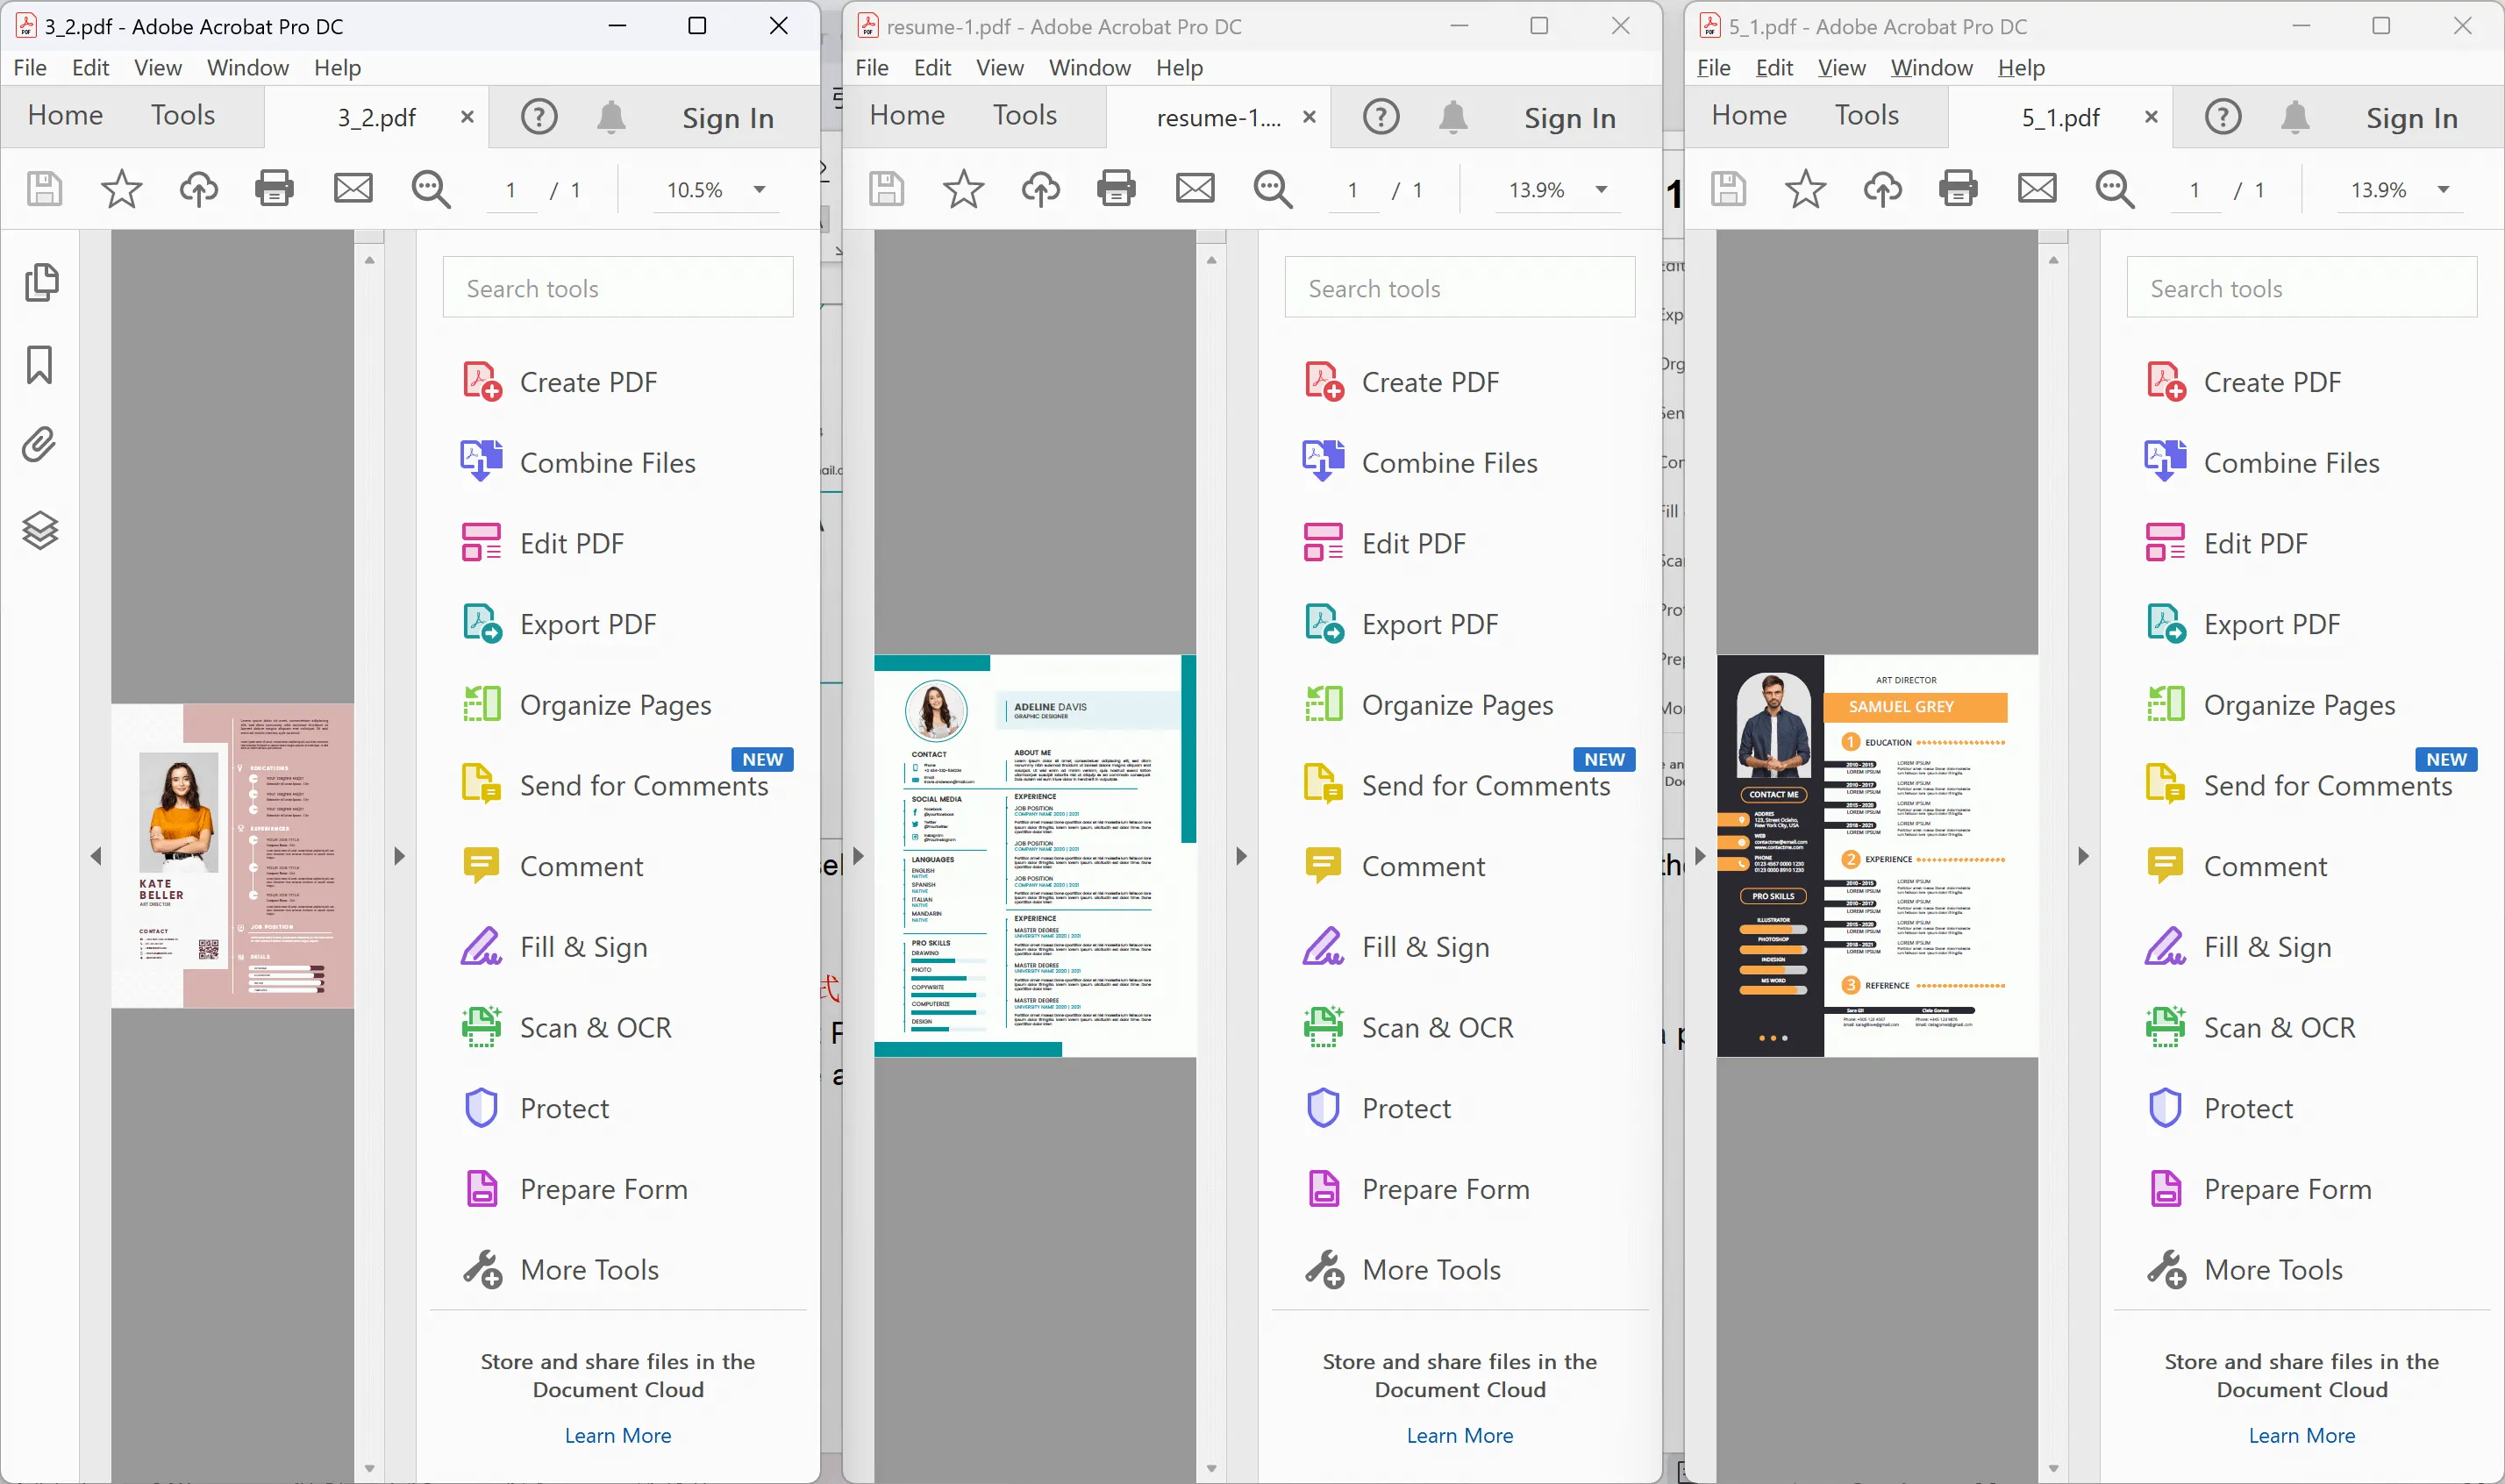Viewport: 2505px width, 1484px height.
Task: Select Scan & OCR tool in middle window
Action: coord(1438,1026)
